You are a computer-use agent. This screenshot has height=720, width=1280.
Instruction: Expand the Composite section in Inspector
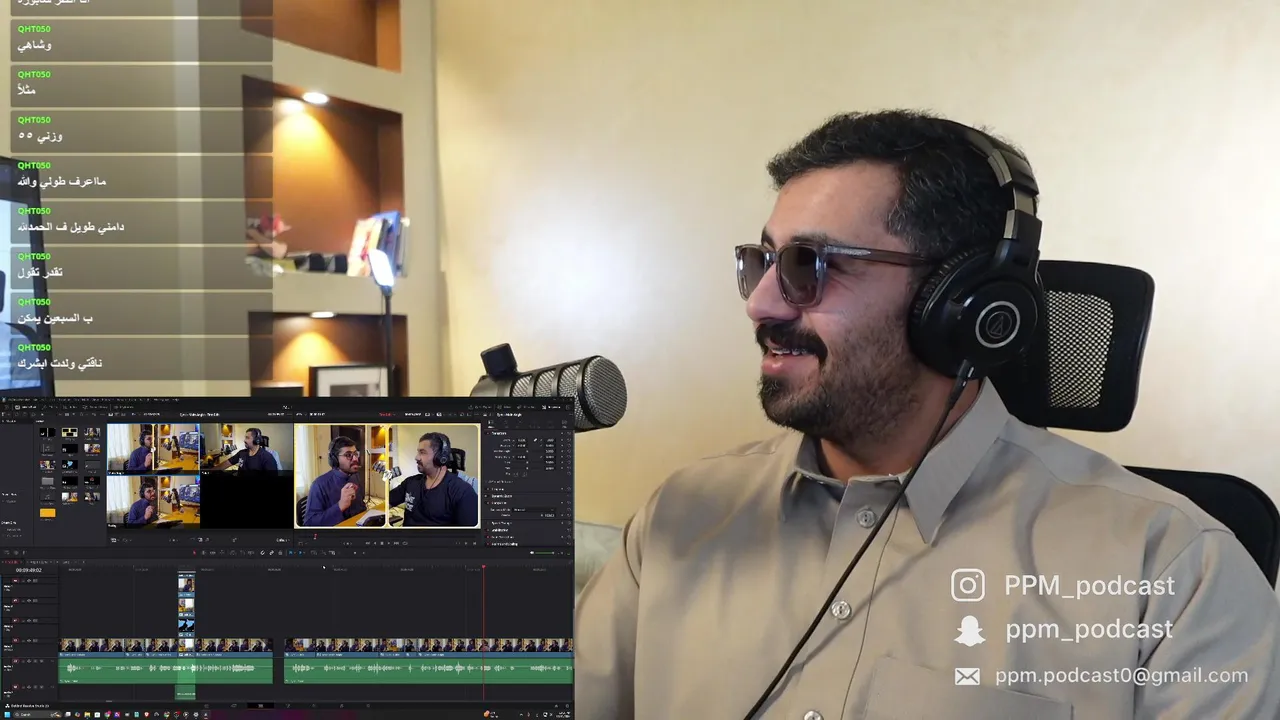(x=499, y=503)
